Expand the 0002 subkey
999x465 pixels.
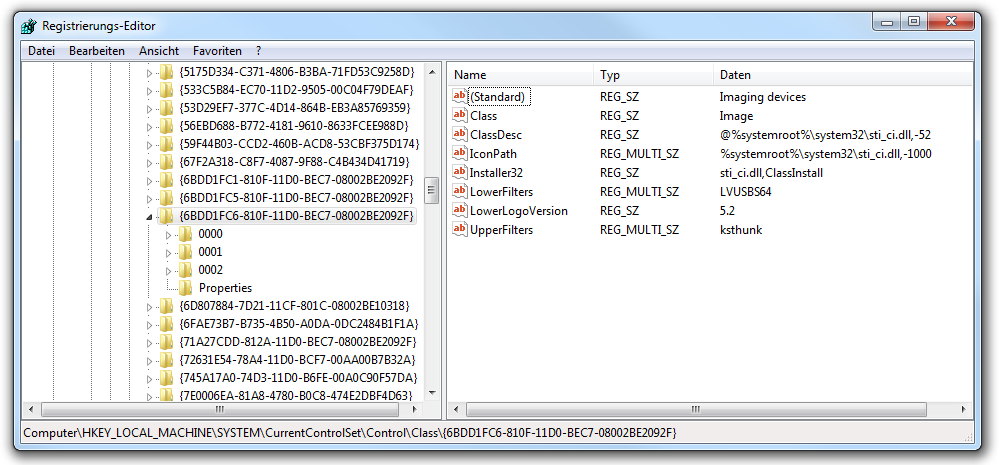tap(169, 271)
